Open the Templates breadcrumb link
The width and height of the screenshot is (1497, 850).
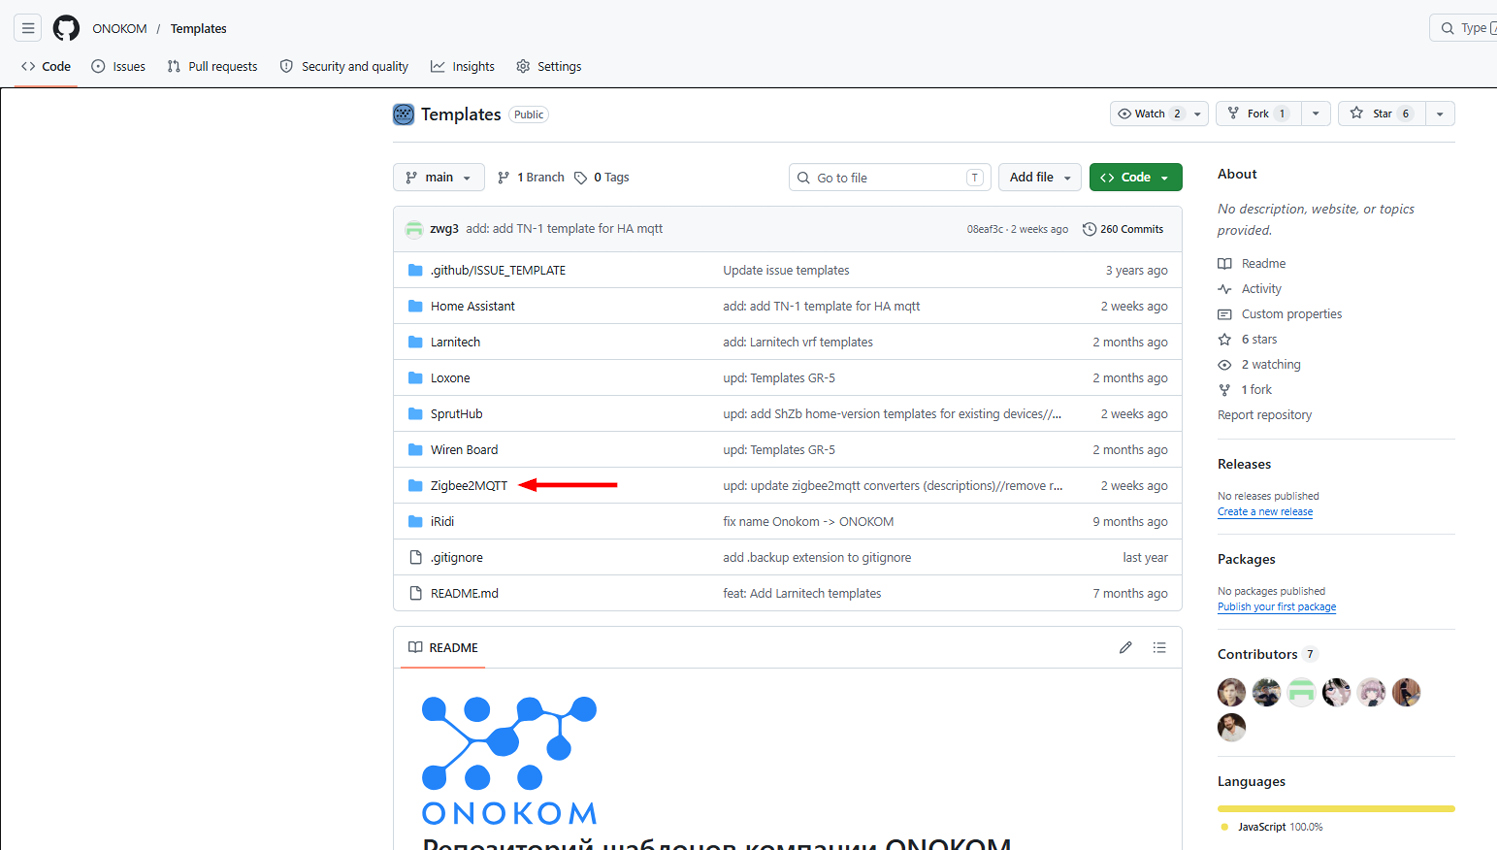point(198,28)
